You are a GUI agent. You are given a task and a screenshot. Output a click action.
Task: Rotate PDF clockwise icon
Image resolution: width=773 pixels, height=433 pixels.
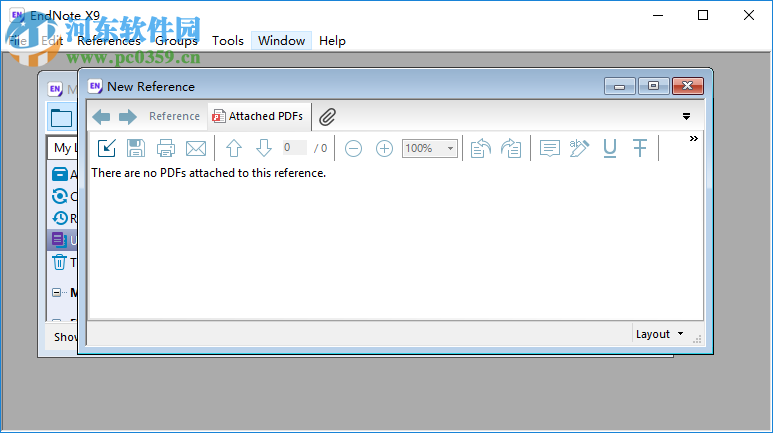pos(511,148)
